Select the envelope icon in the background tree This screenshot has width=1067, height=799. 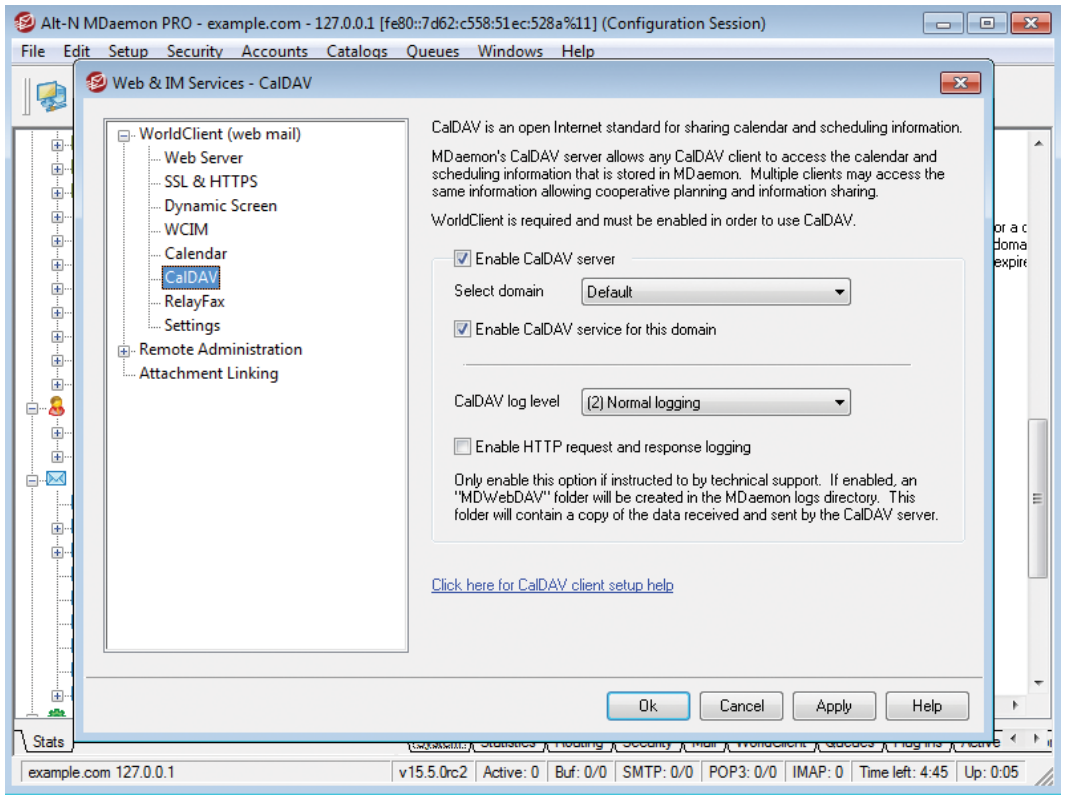(56, 478)
